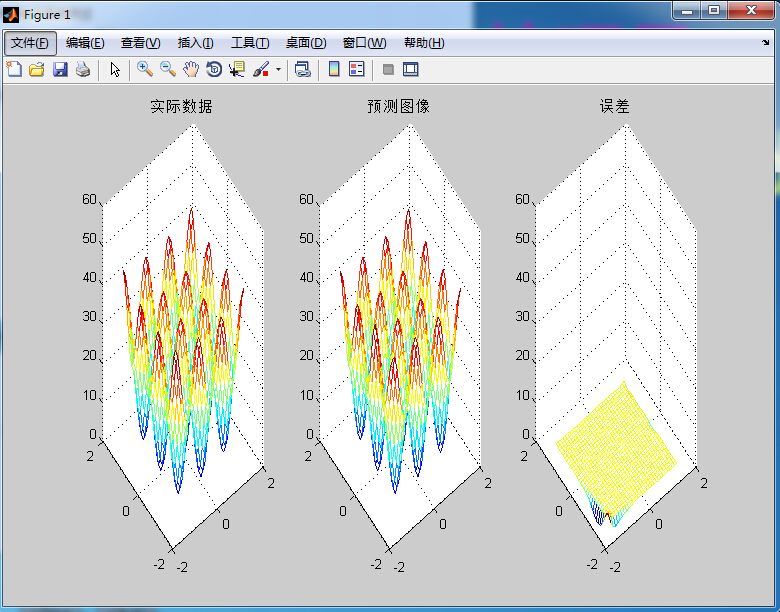This screenshot has height=612, width=780.
Task: Open a file with the folder icon
Action: [x=36, y=69]
